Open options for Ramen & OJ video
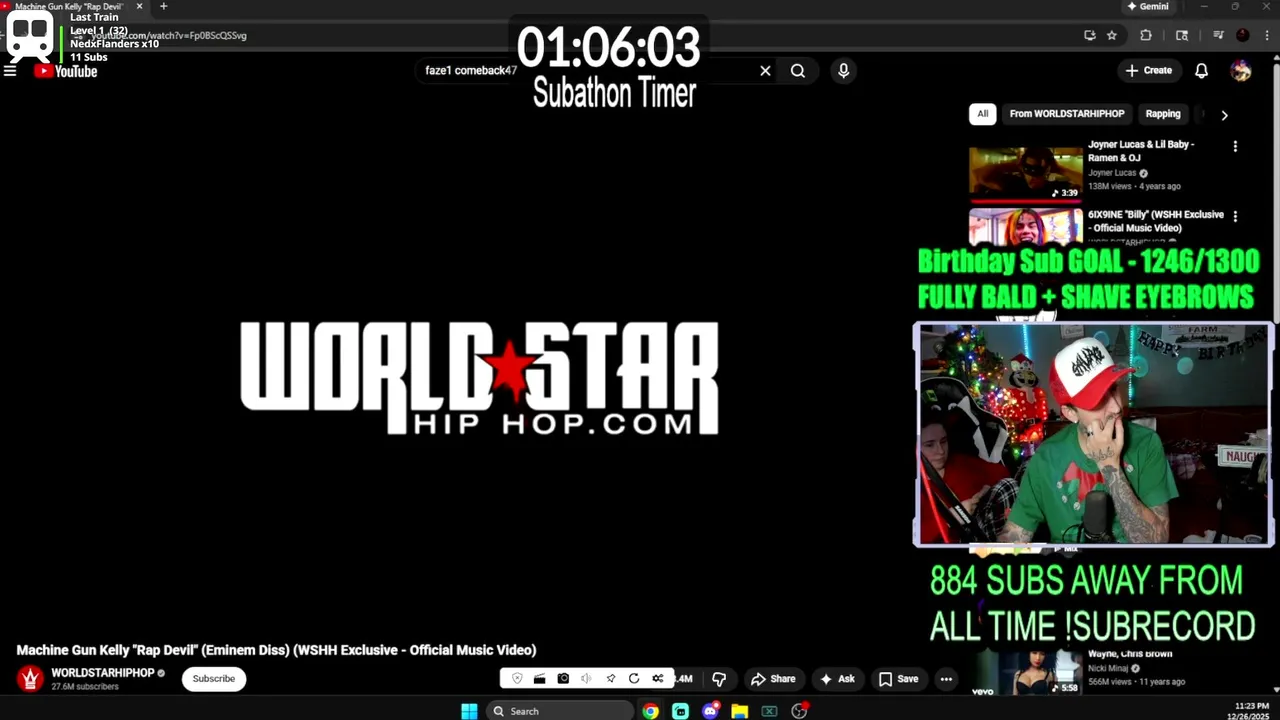 [x=1235, y=146]
